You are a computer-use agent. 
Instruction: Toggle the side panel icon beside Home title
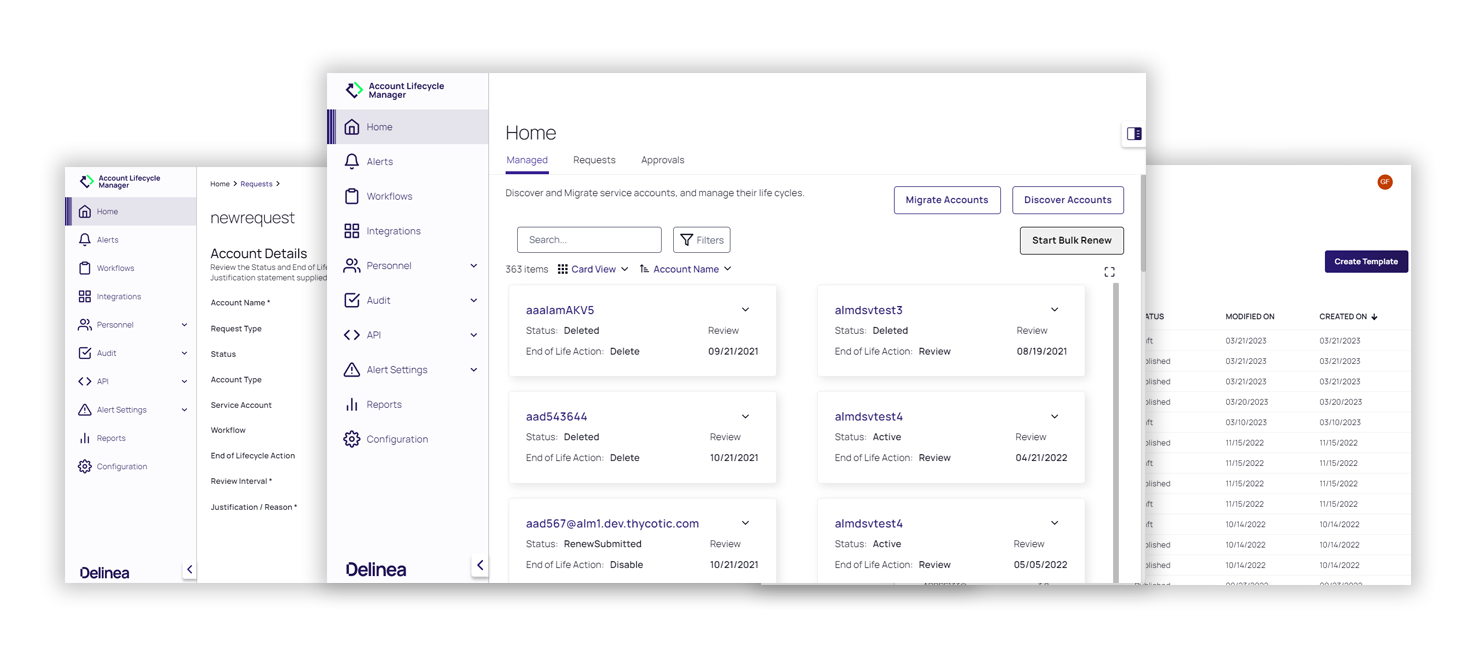coord(1134,134)
